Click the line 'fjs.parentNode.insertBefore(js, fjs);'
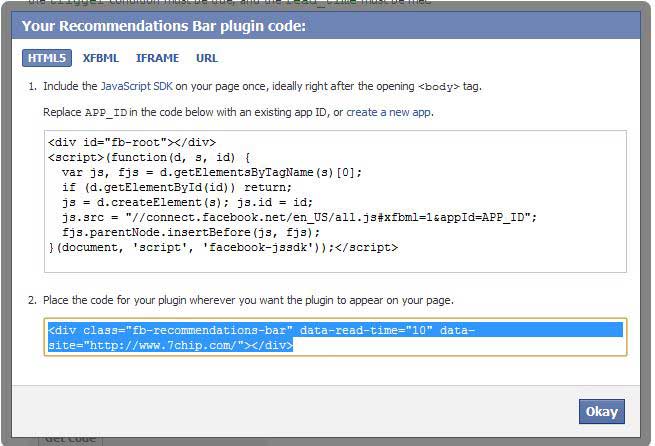 tap(191, 232)
